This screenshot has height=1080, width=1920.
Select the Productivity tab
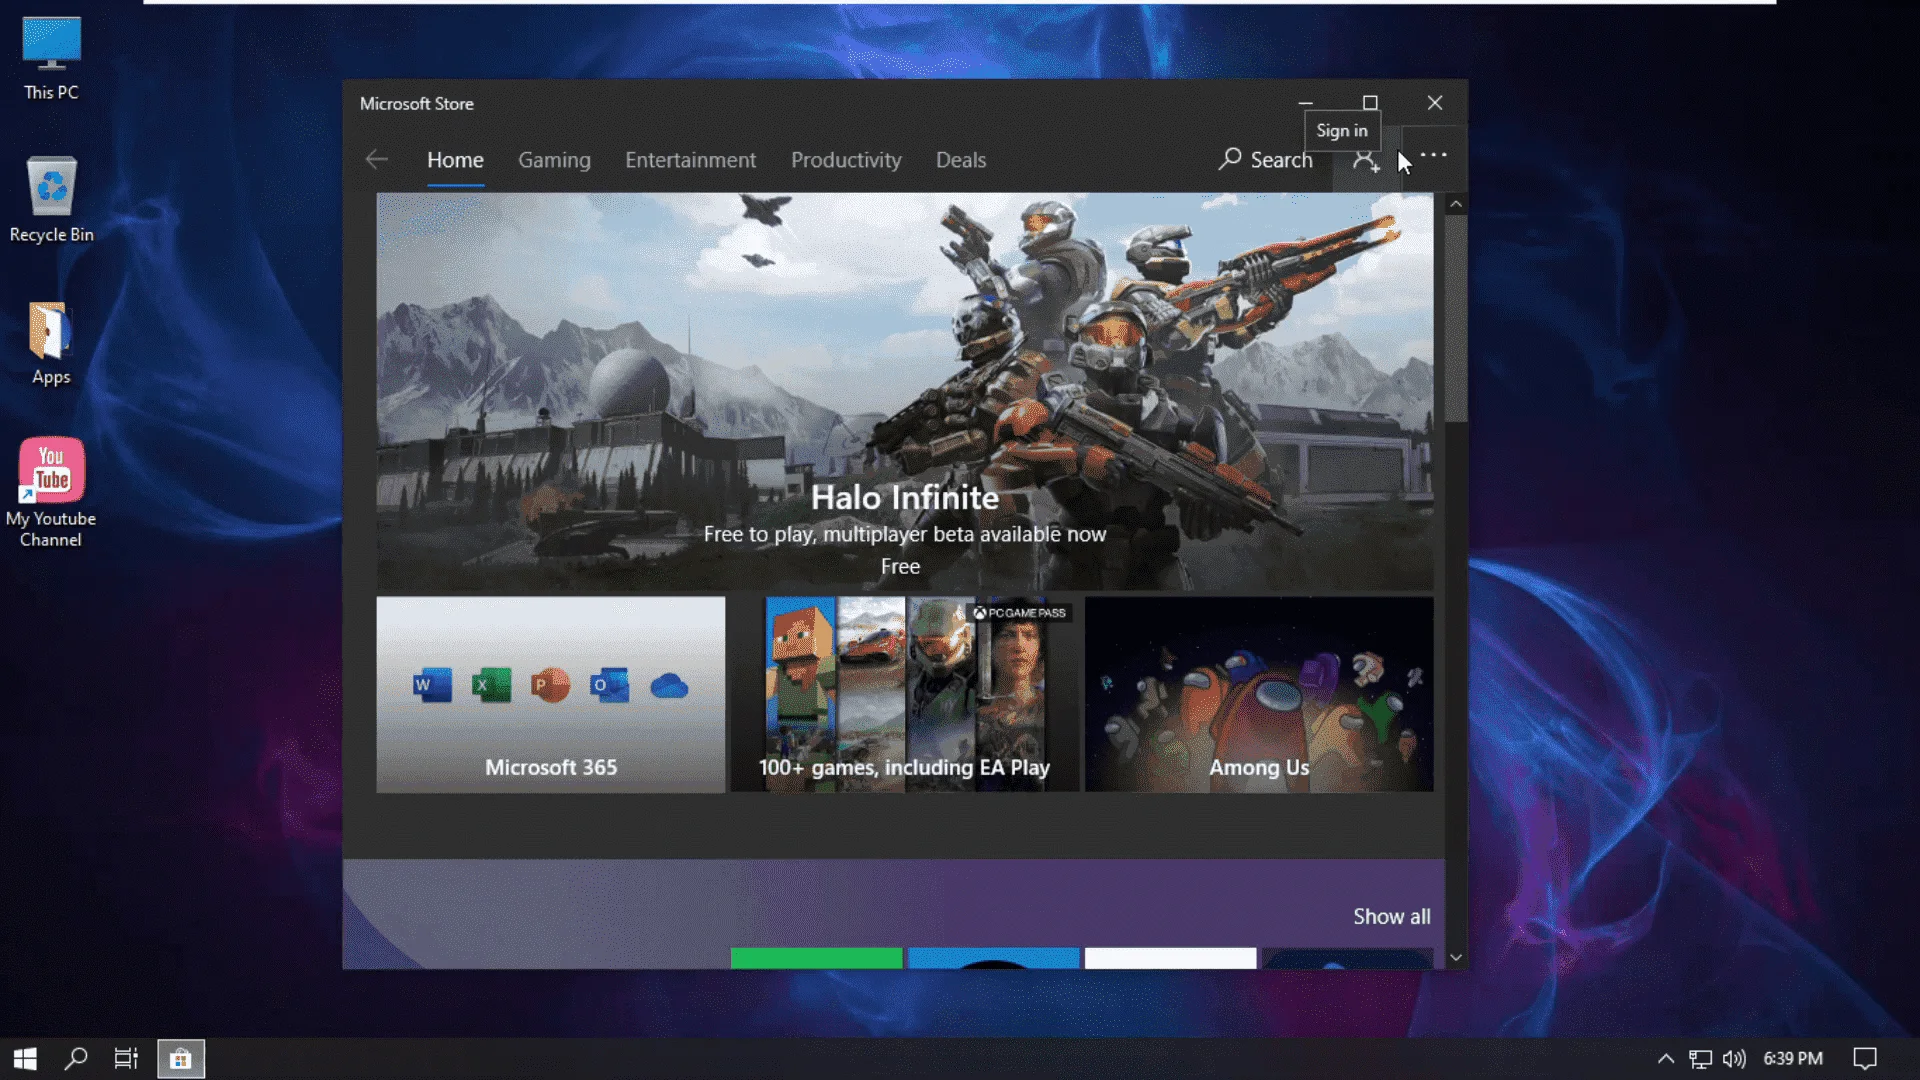(x=846, y=160)
